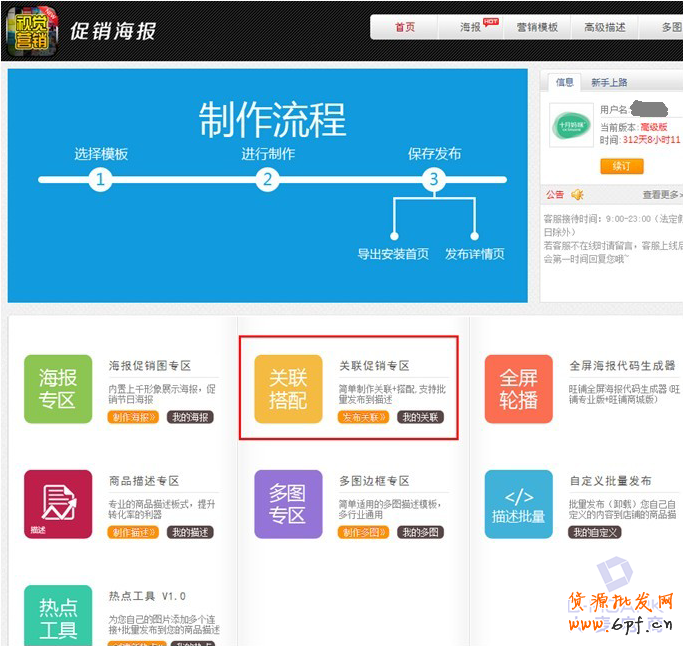
Task: Select the 信息 panel tab
Action: click(565, 82)
